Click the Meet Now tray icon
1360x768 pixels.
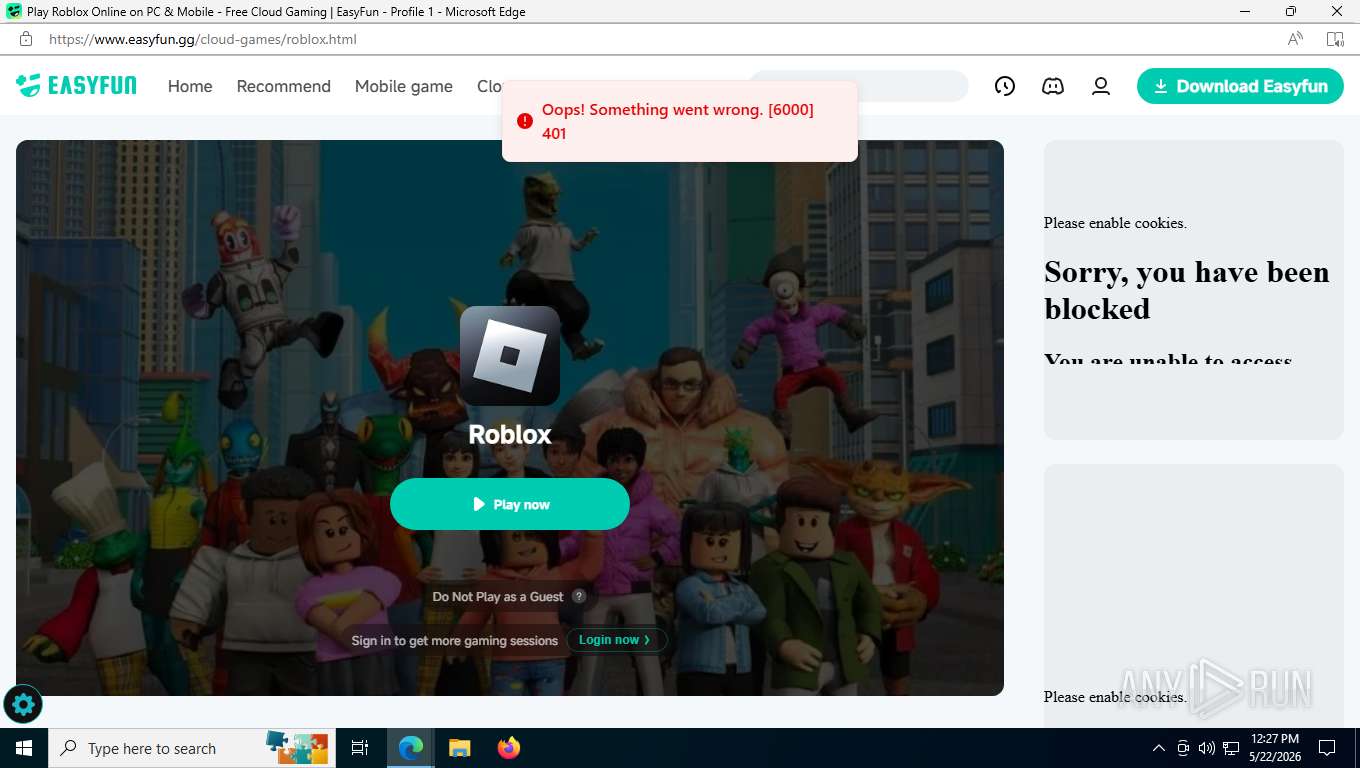point(1183,748)
